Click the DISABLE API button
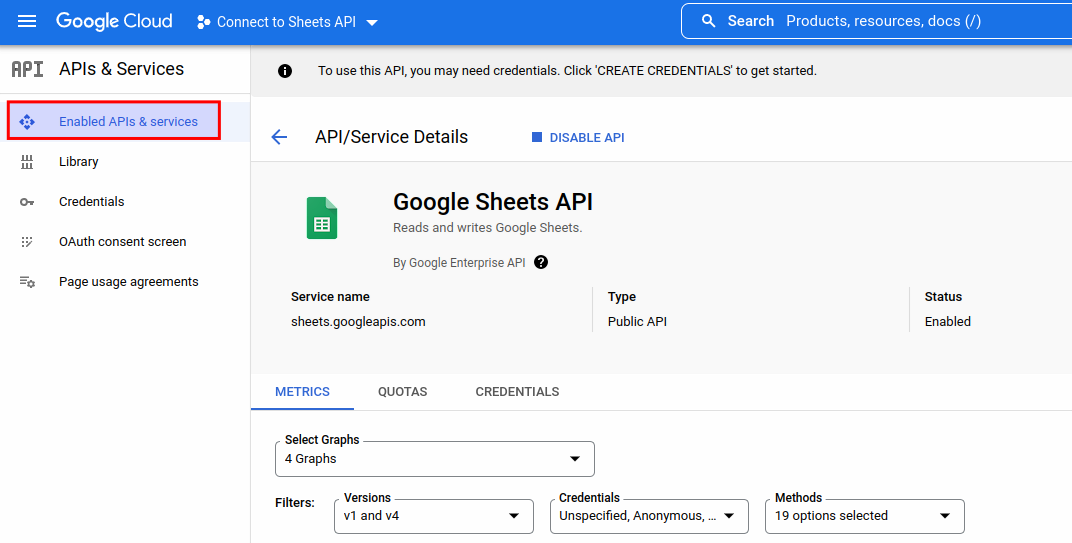This screenshot has height=543, width=1072. [578, 137]
